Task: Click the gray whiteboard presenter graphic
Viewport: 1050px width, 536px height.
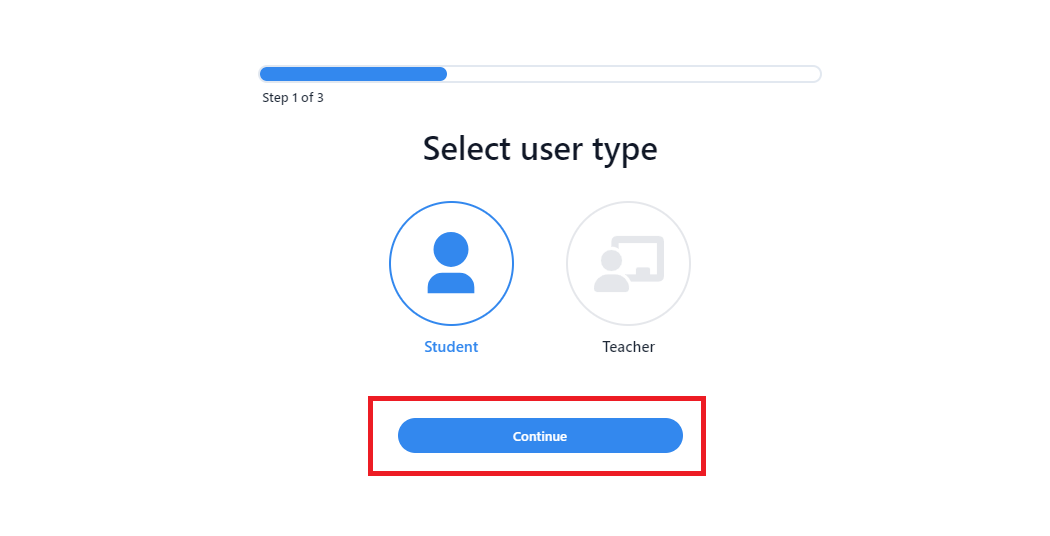Action: tap(629, 264)
